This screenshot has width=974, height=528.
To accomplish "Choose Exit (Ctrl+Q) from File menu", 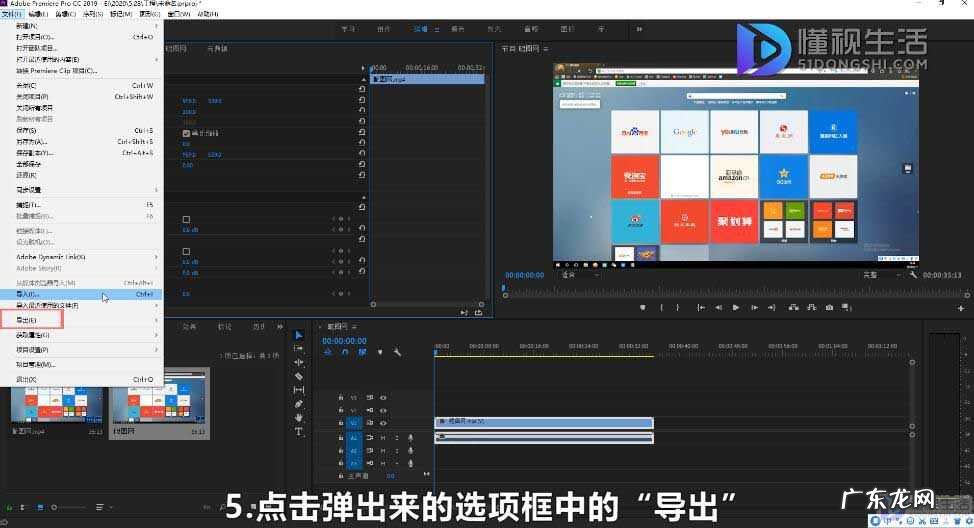I will [81, 379].
